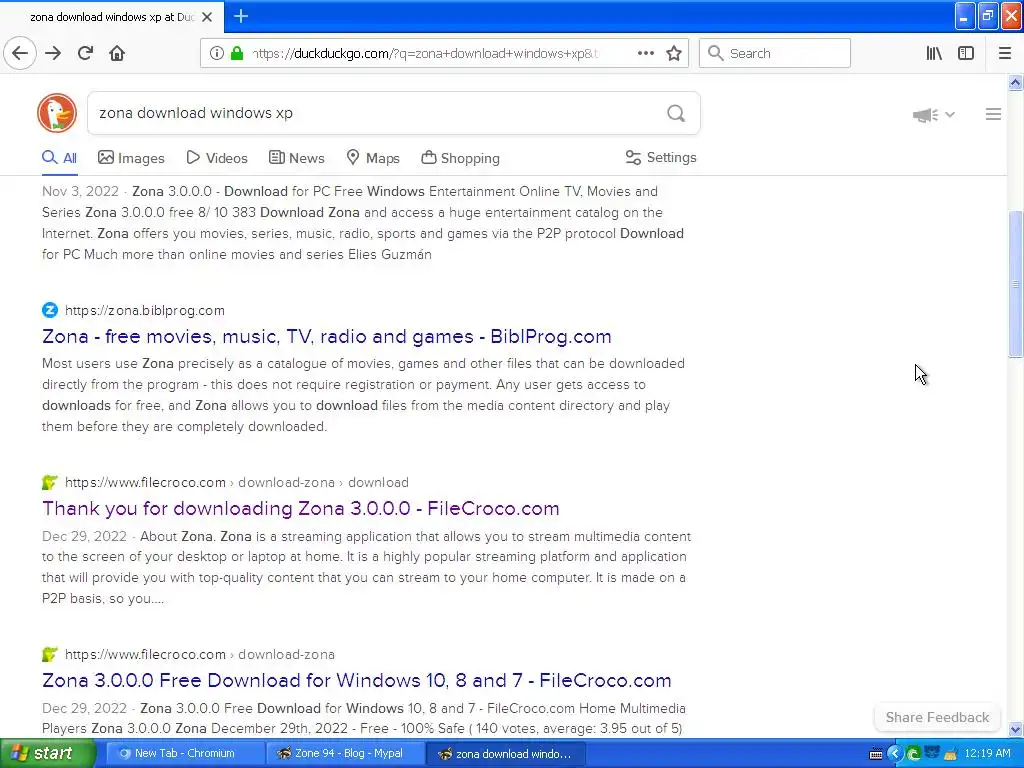Click the DuckDuckGo logo
The width and height of the screenshot is (1024, 768).
point(57,113)
